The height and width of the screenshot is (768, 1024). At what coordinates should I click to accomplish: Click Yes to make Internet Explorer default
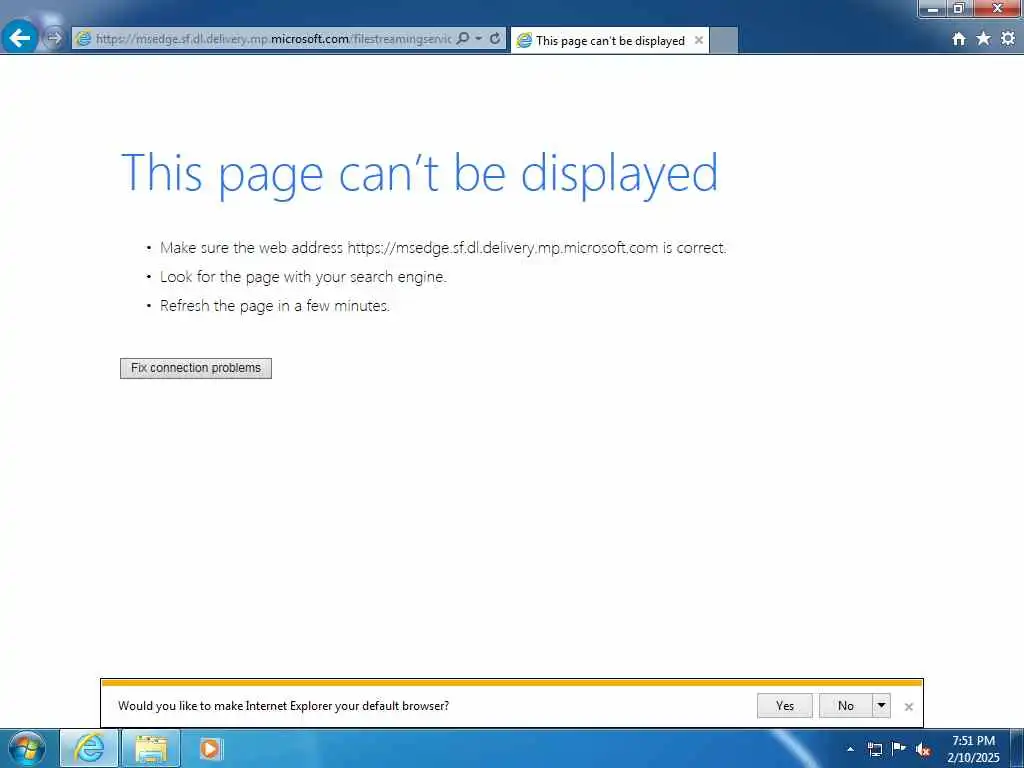(785, 706)
